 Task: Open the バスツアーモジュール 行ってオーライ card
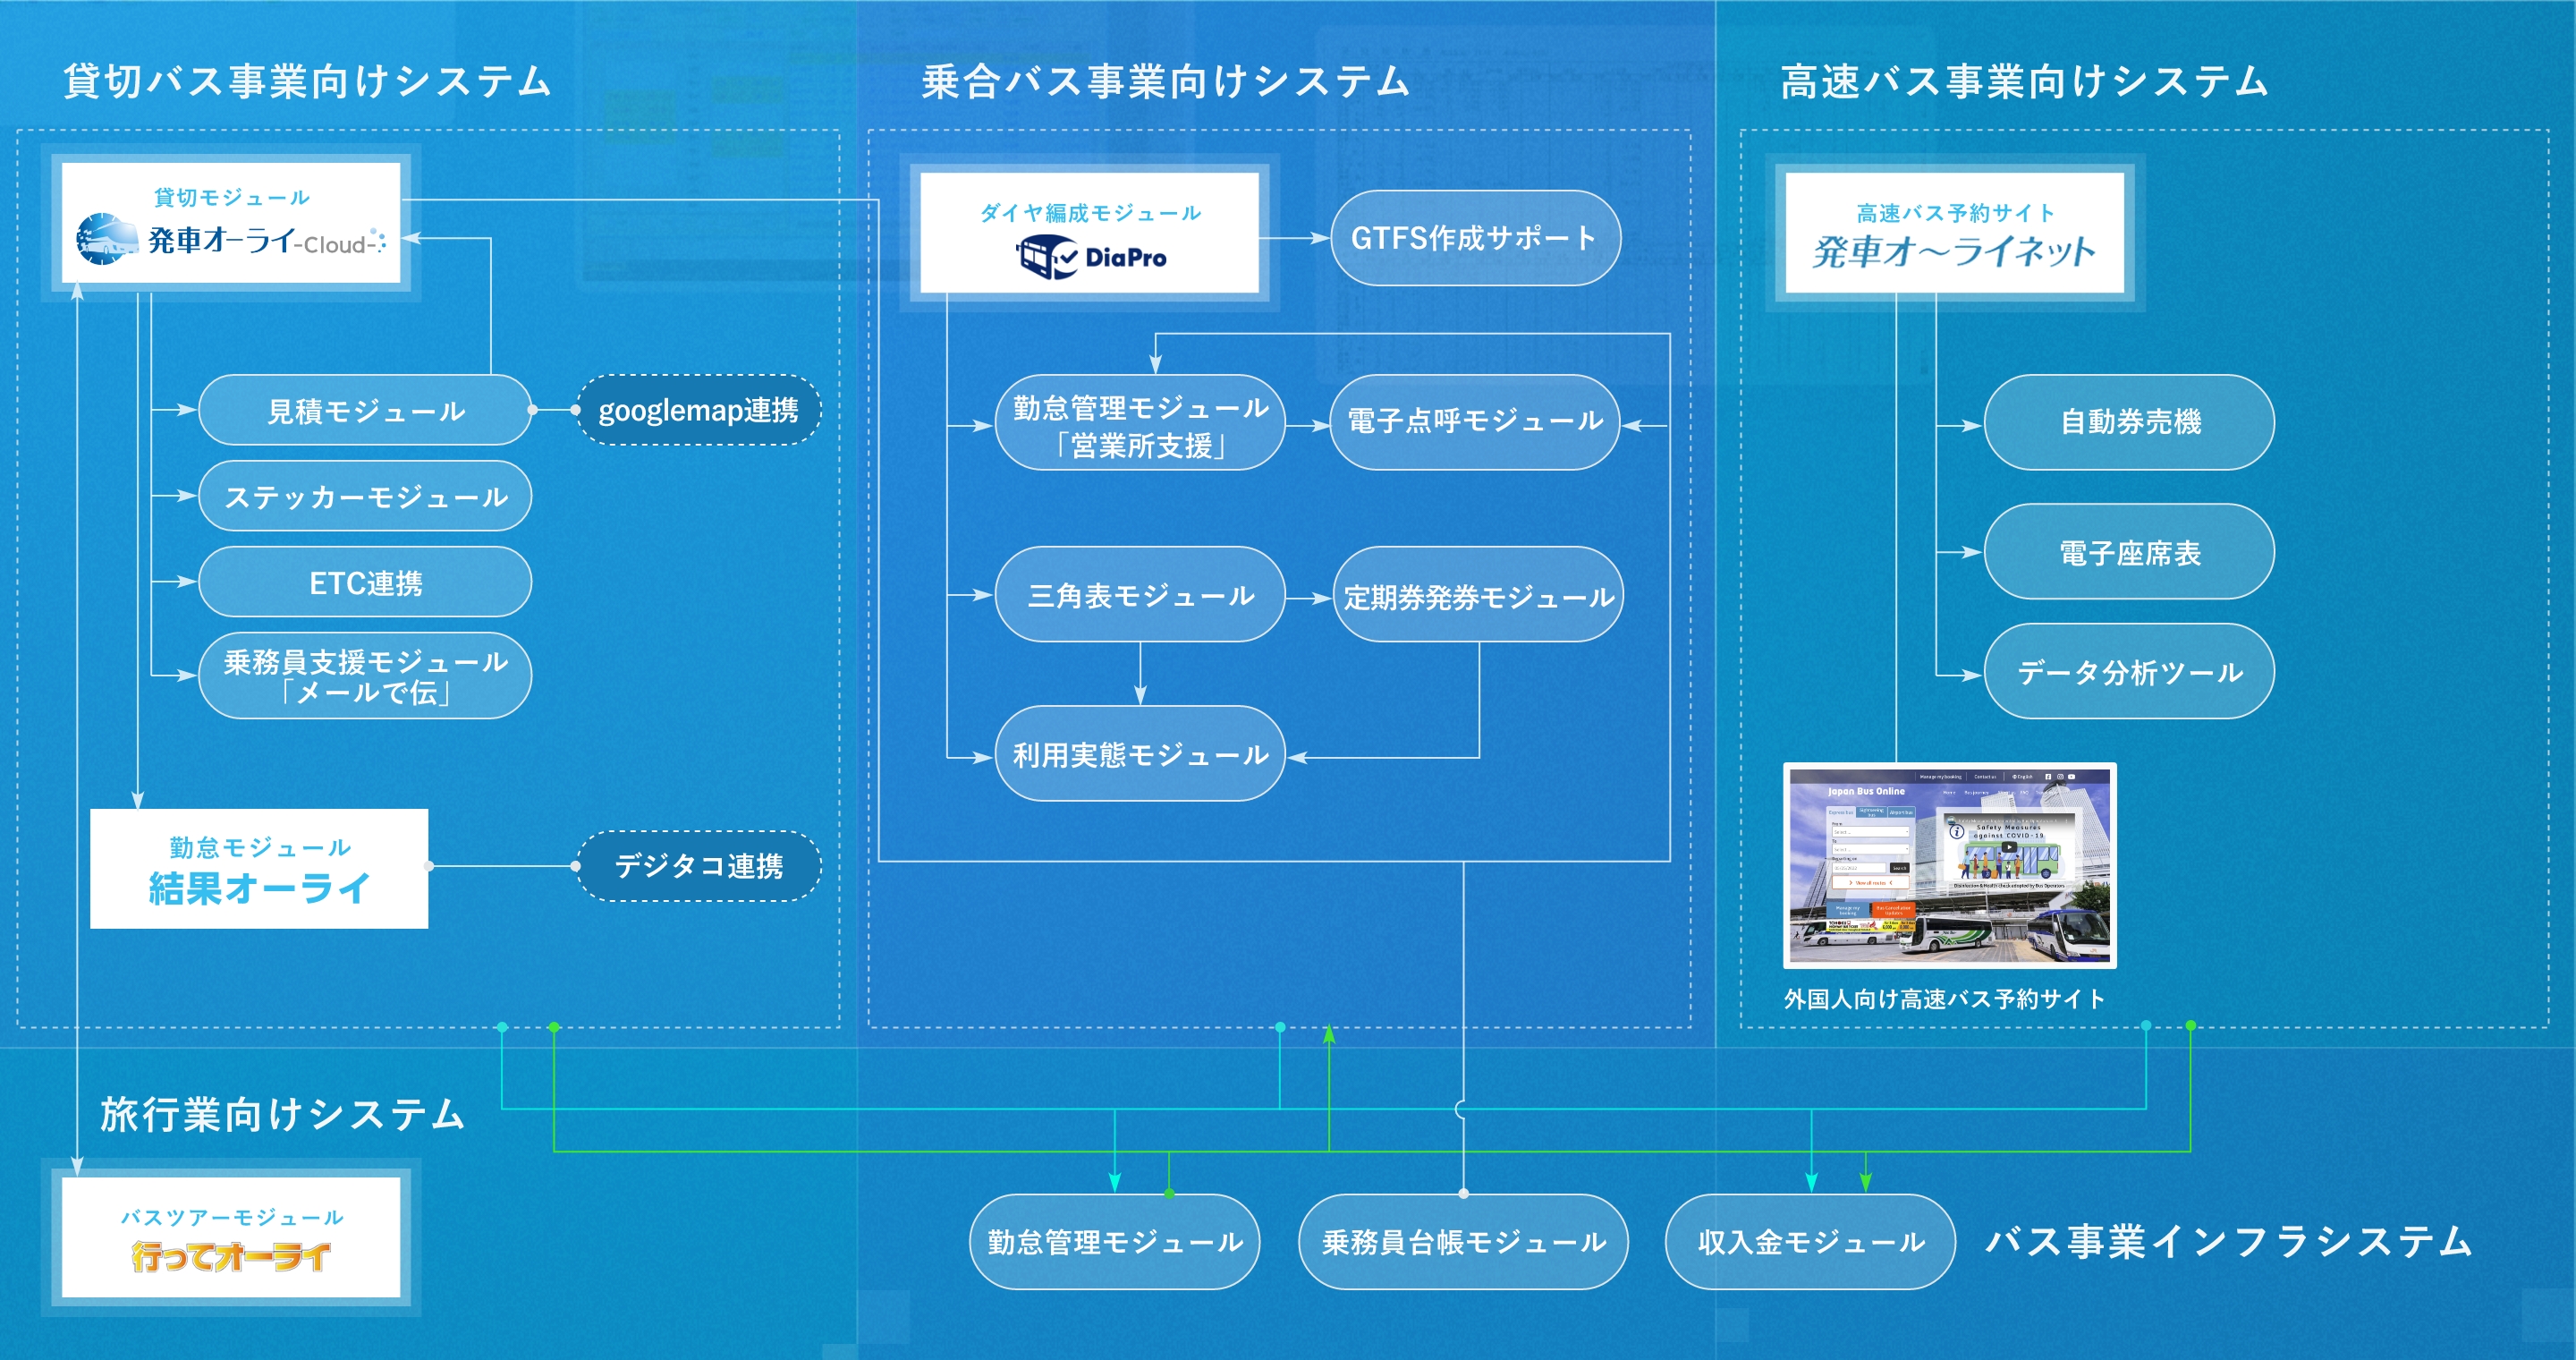231,1237
